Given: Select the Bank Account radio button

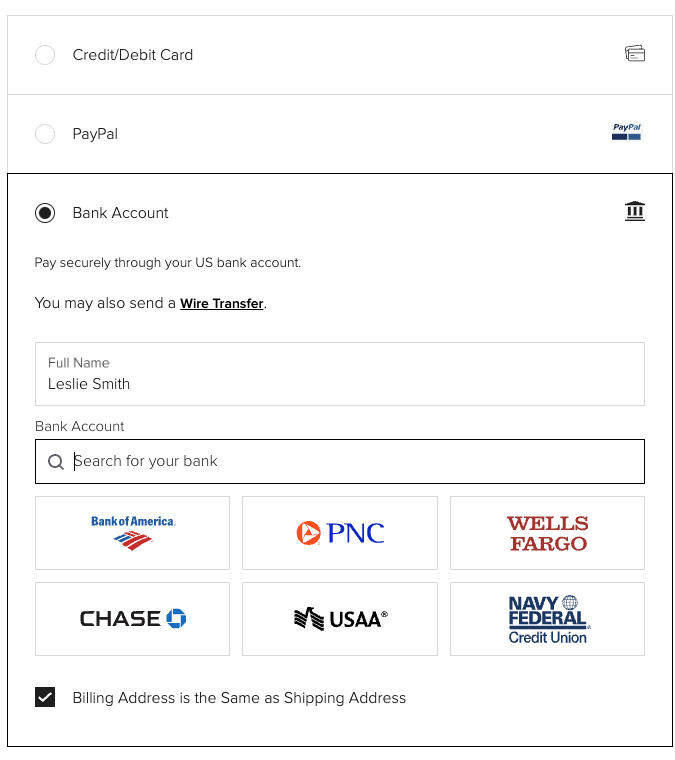Looking at the screenshot, I should click(45, 213).
